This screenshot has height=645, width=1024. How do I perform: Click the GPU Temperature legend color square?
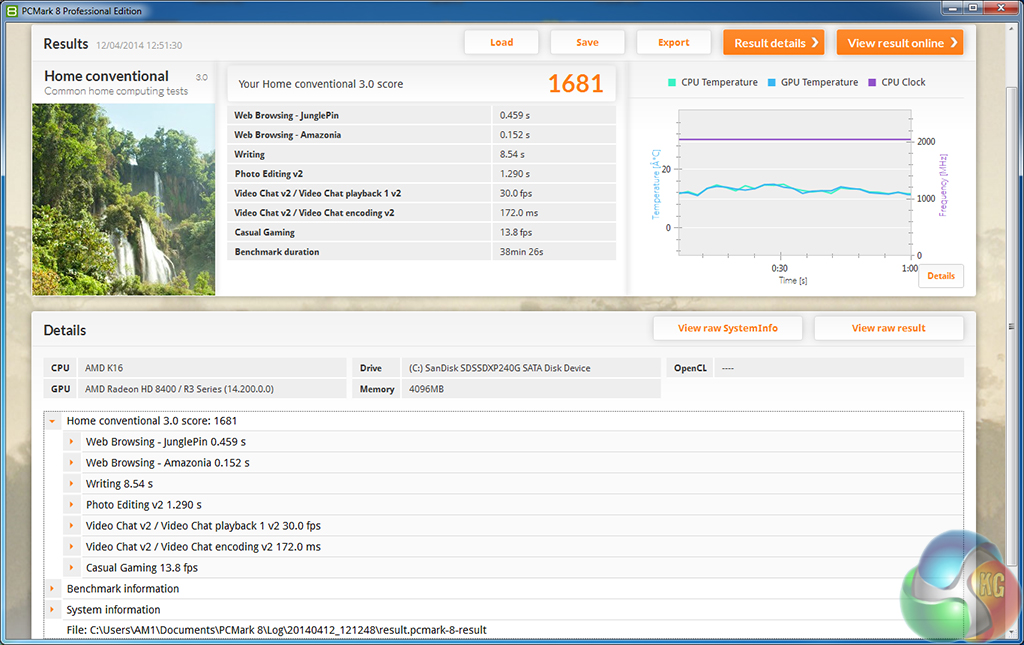773,83
